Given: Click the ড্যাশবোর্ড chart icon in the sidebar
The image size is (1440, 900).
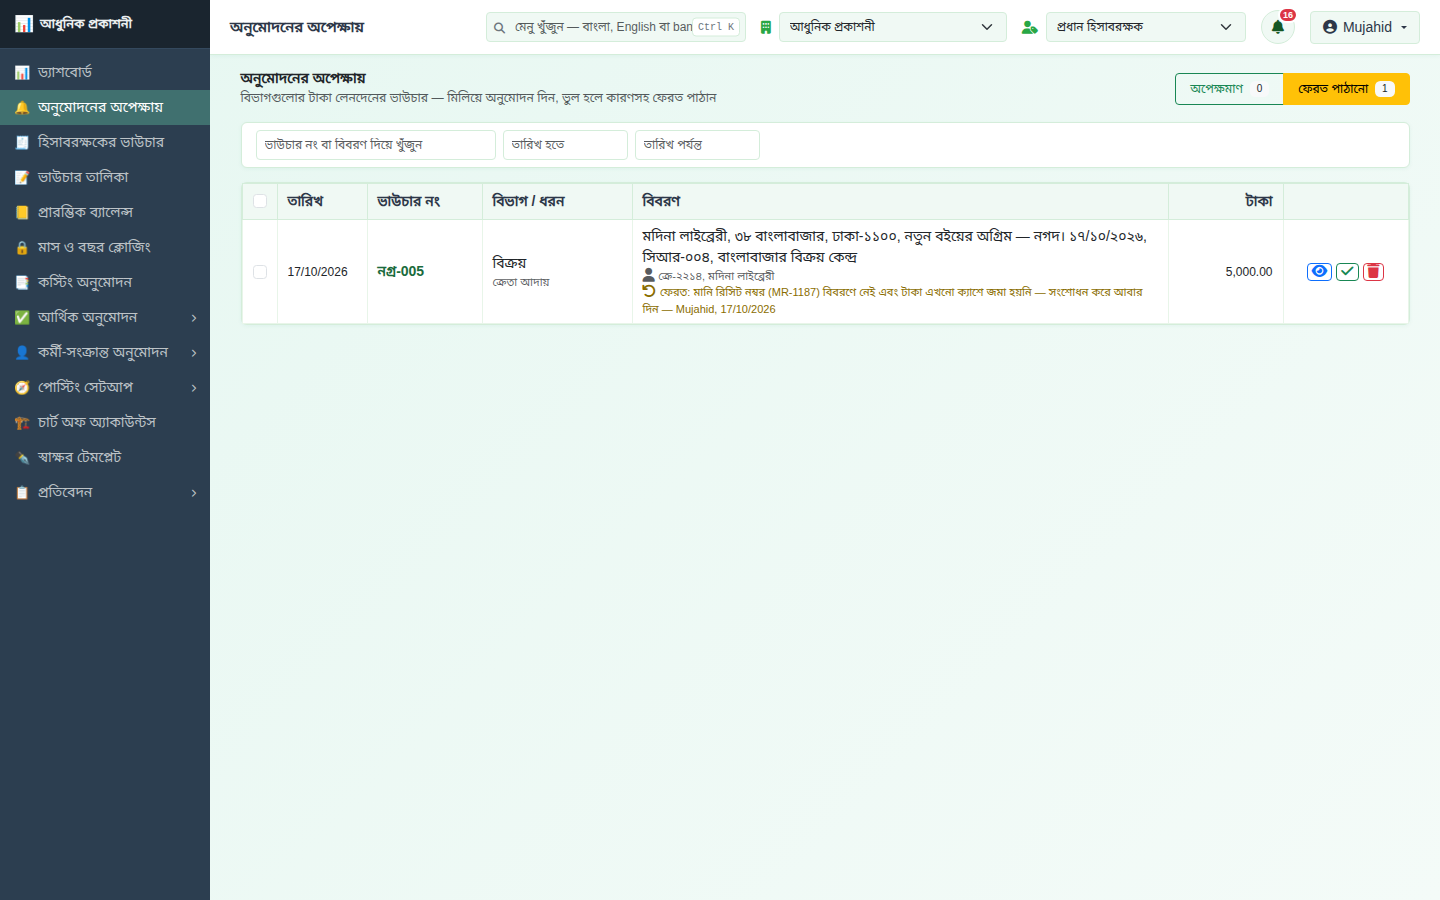Looking at the screenshot, I should (x=22, y=72).
